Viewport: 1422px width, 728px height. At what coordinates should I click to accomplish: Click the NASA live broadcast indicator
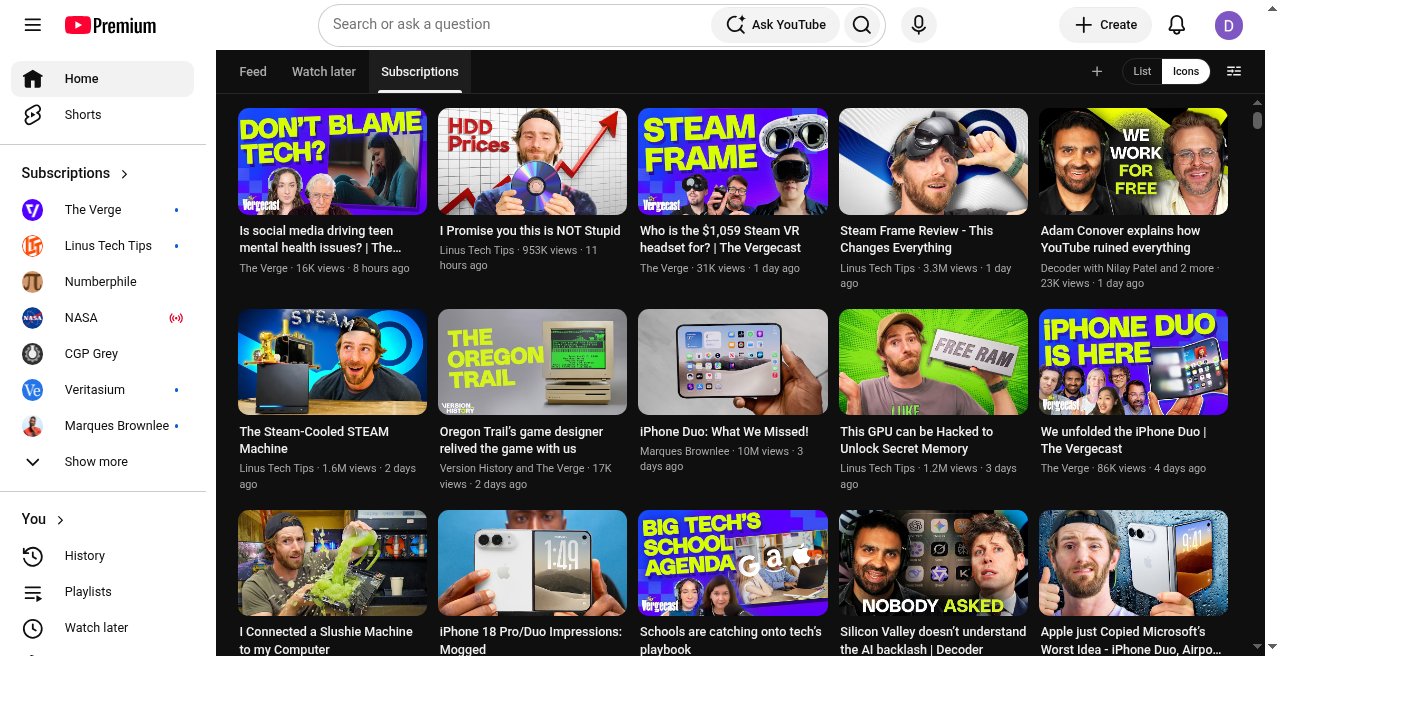pos(177,318)
